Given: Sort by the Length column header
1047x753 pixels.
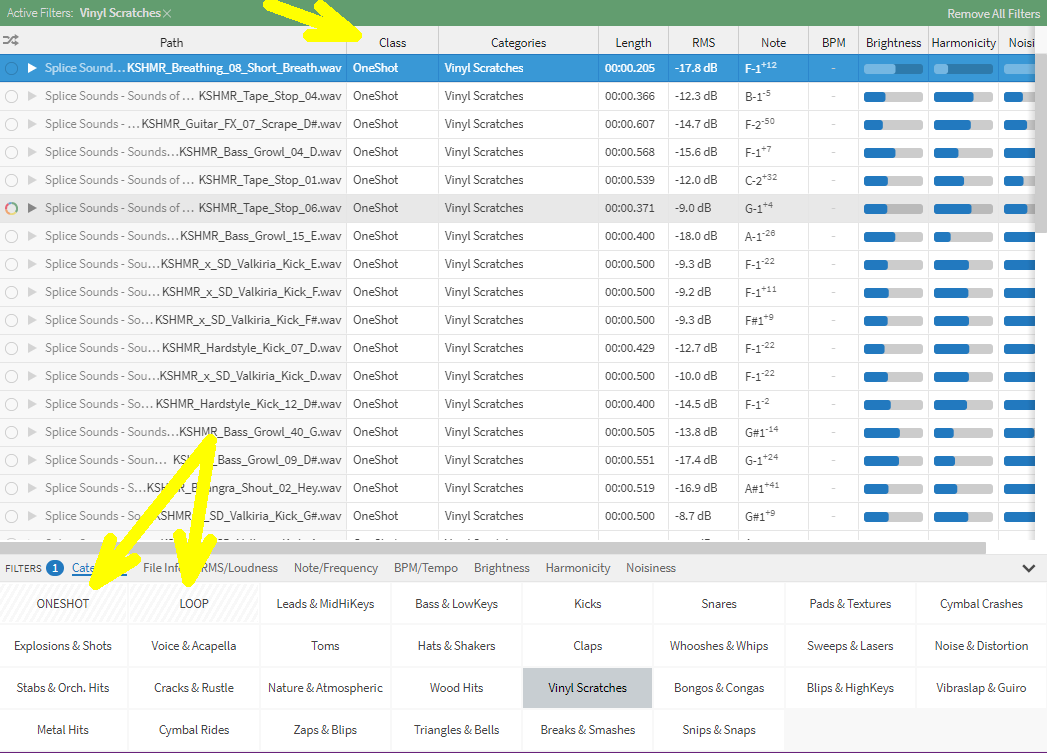Looking at the screenshot, I should (633, 43).
